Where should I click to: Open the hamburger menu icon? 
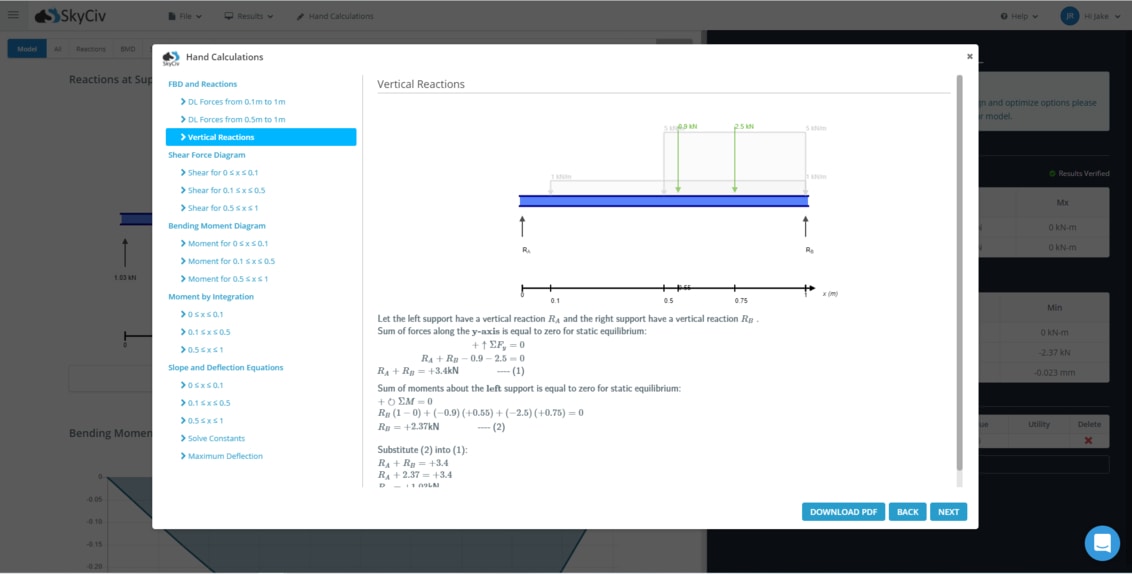13,15
